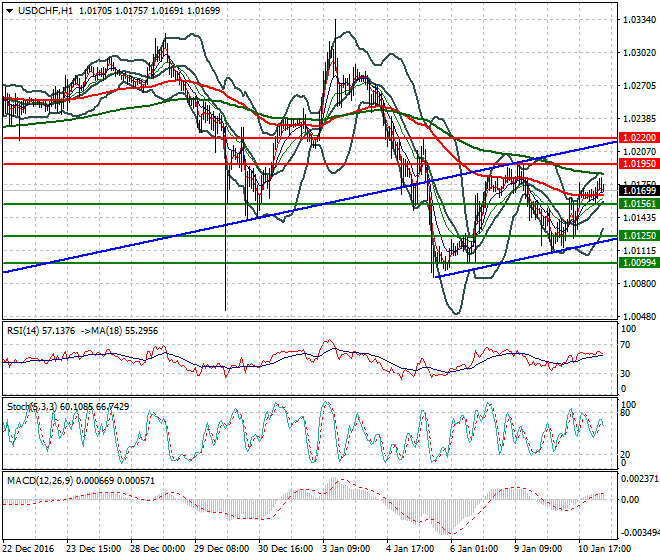Click the MA(18) 55.2956 label
The width and height of the screenshot is (660, 560).
tap(125, 331)
